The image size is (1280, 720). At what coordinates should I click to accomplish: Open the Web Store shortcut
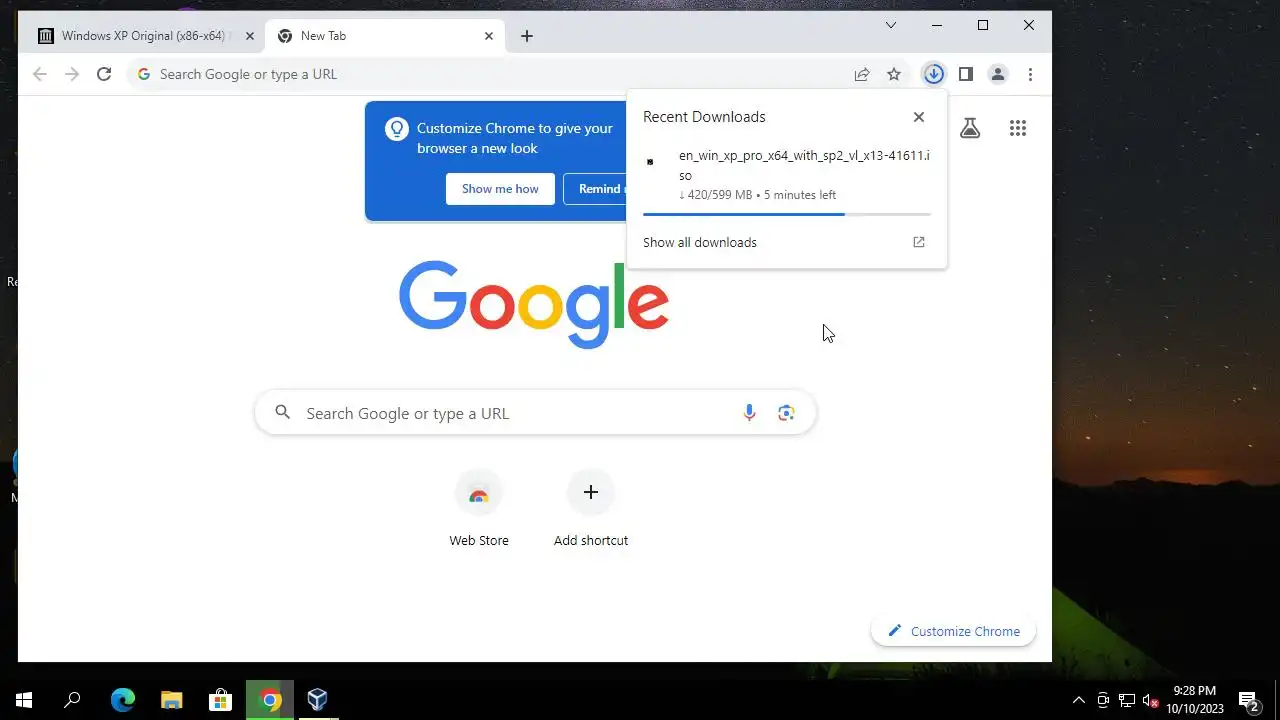[x=479, y=510]
